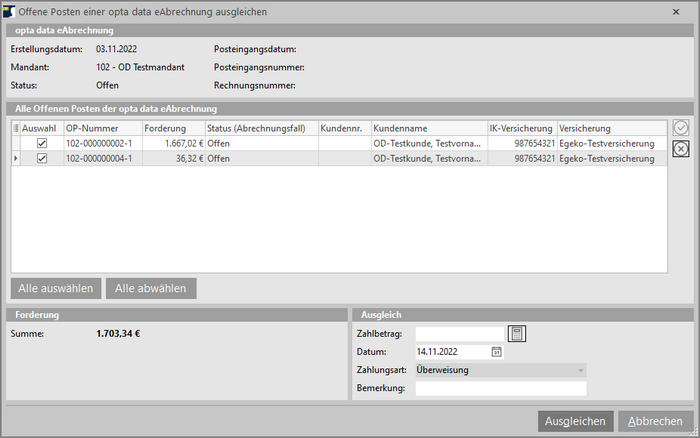This screenshot has width=700, height=438.
Task: Click the round checkmark icon beside the table
Action: 680,128
